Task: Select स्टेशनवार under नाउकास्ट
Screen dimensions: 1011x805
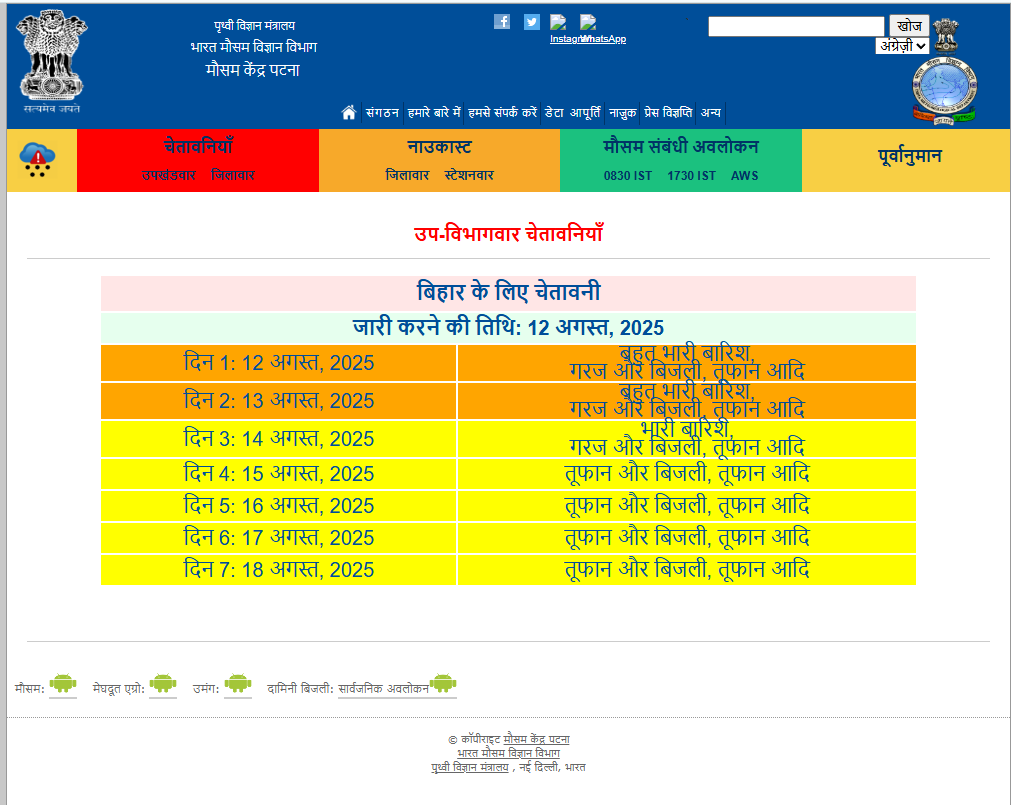Action: 469,175
